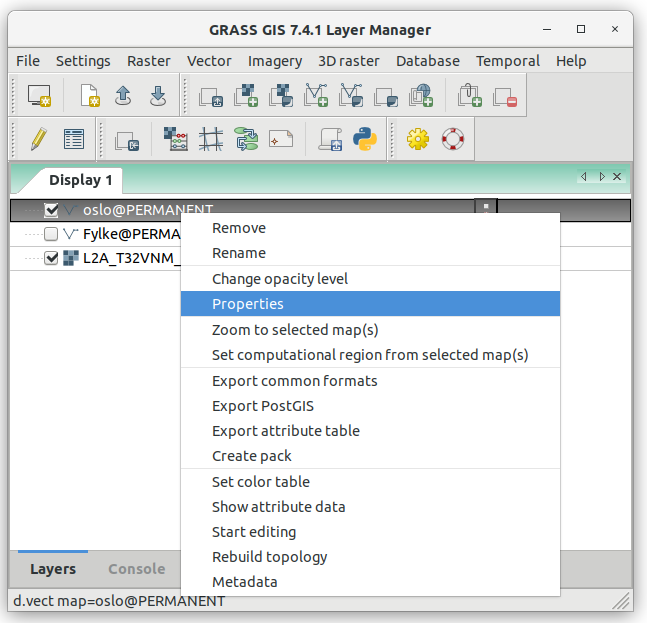Start new map display icon
647x623 pixels.
pos(39,96)
